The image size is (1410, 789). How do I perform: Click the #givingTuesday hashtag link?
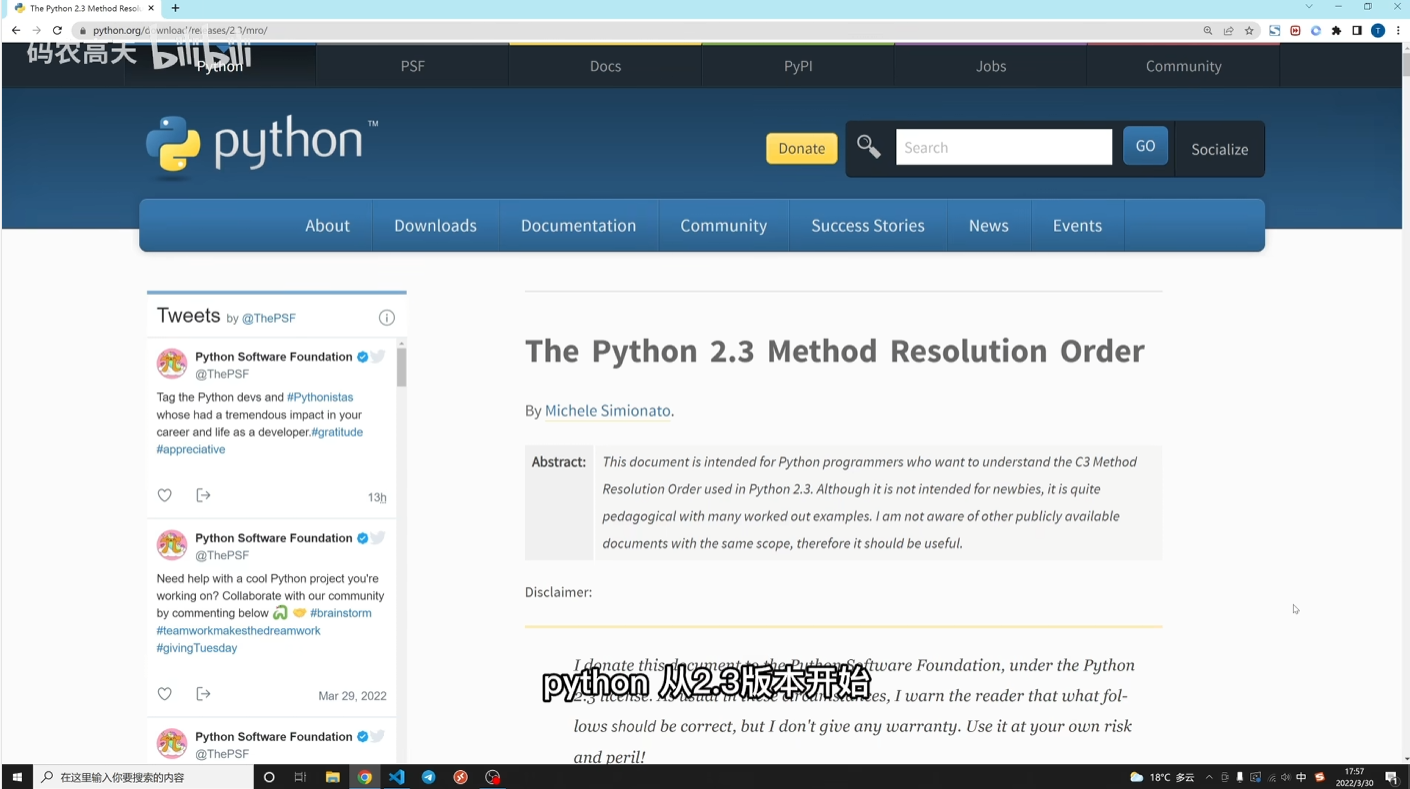[x=197, y=648]
